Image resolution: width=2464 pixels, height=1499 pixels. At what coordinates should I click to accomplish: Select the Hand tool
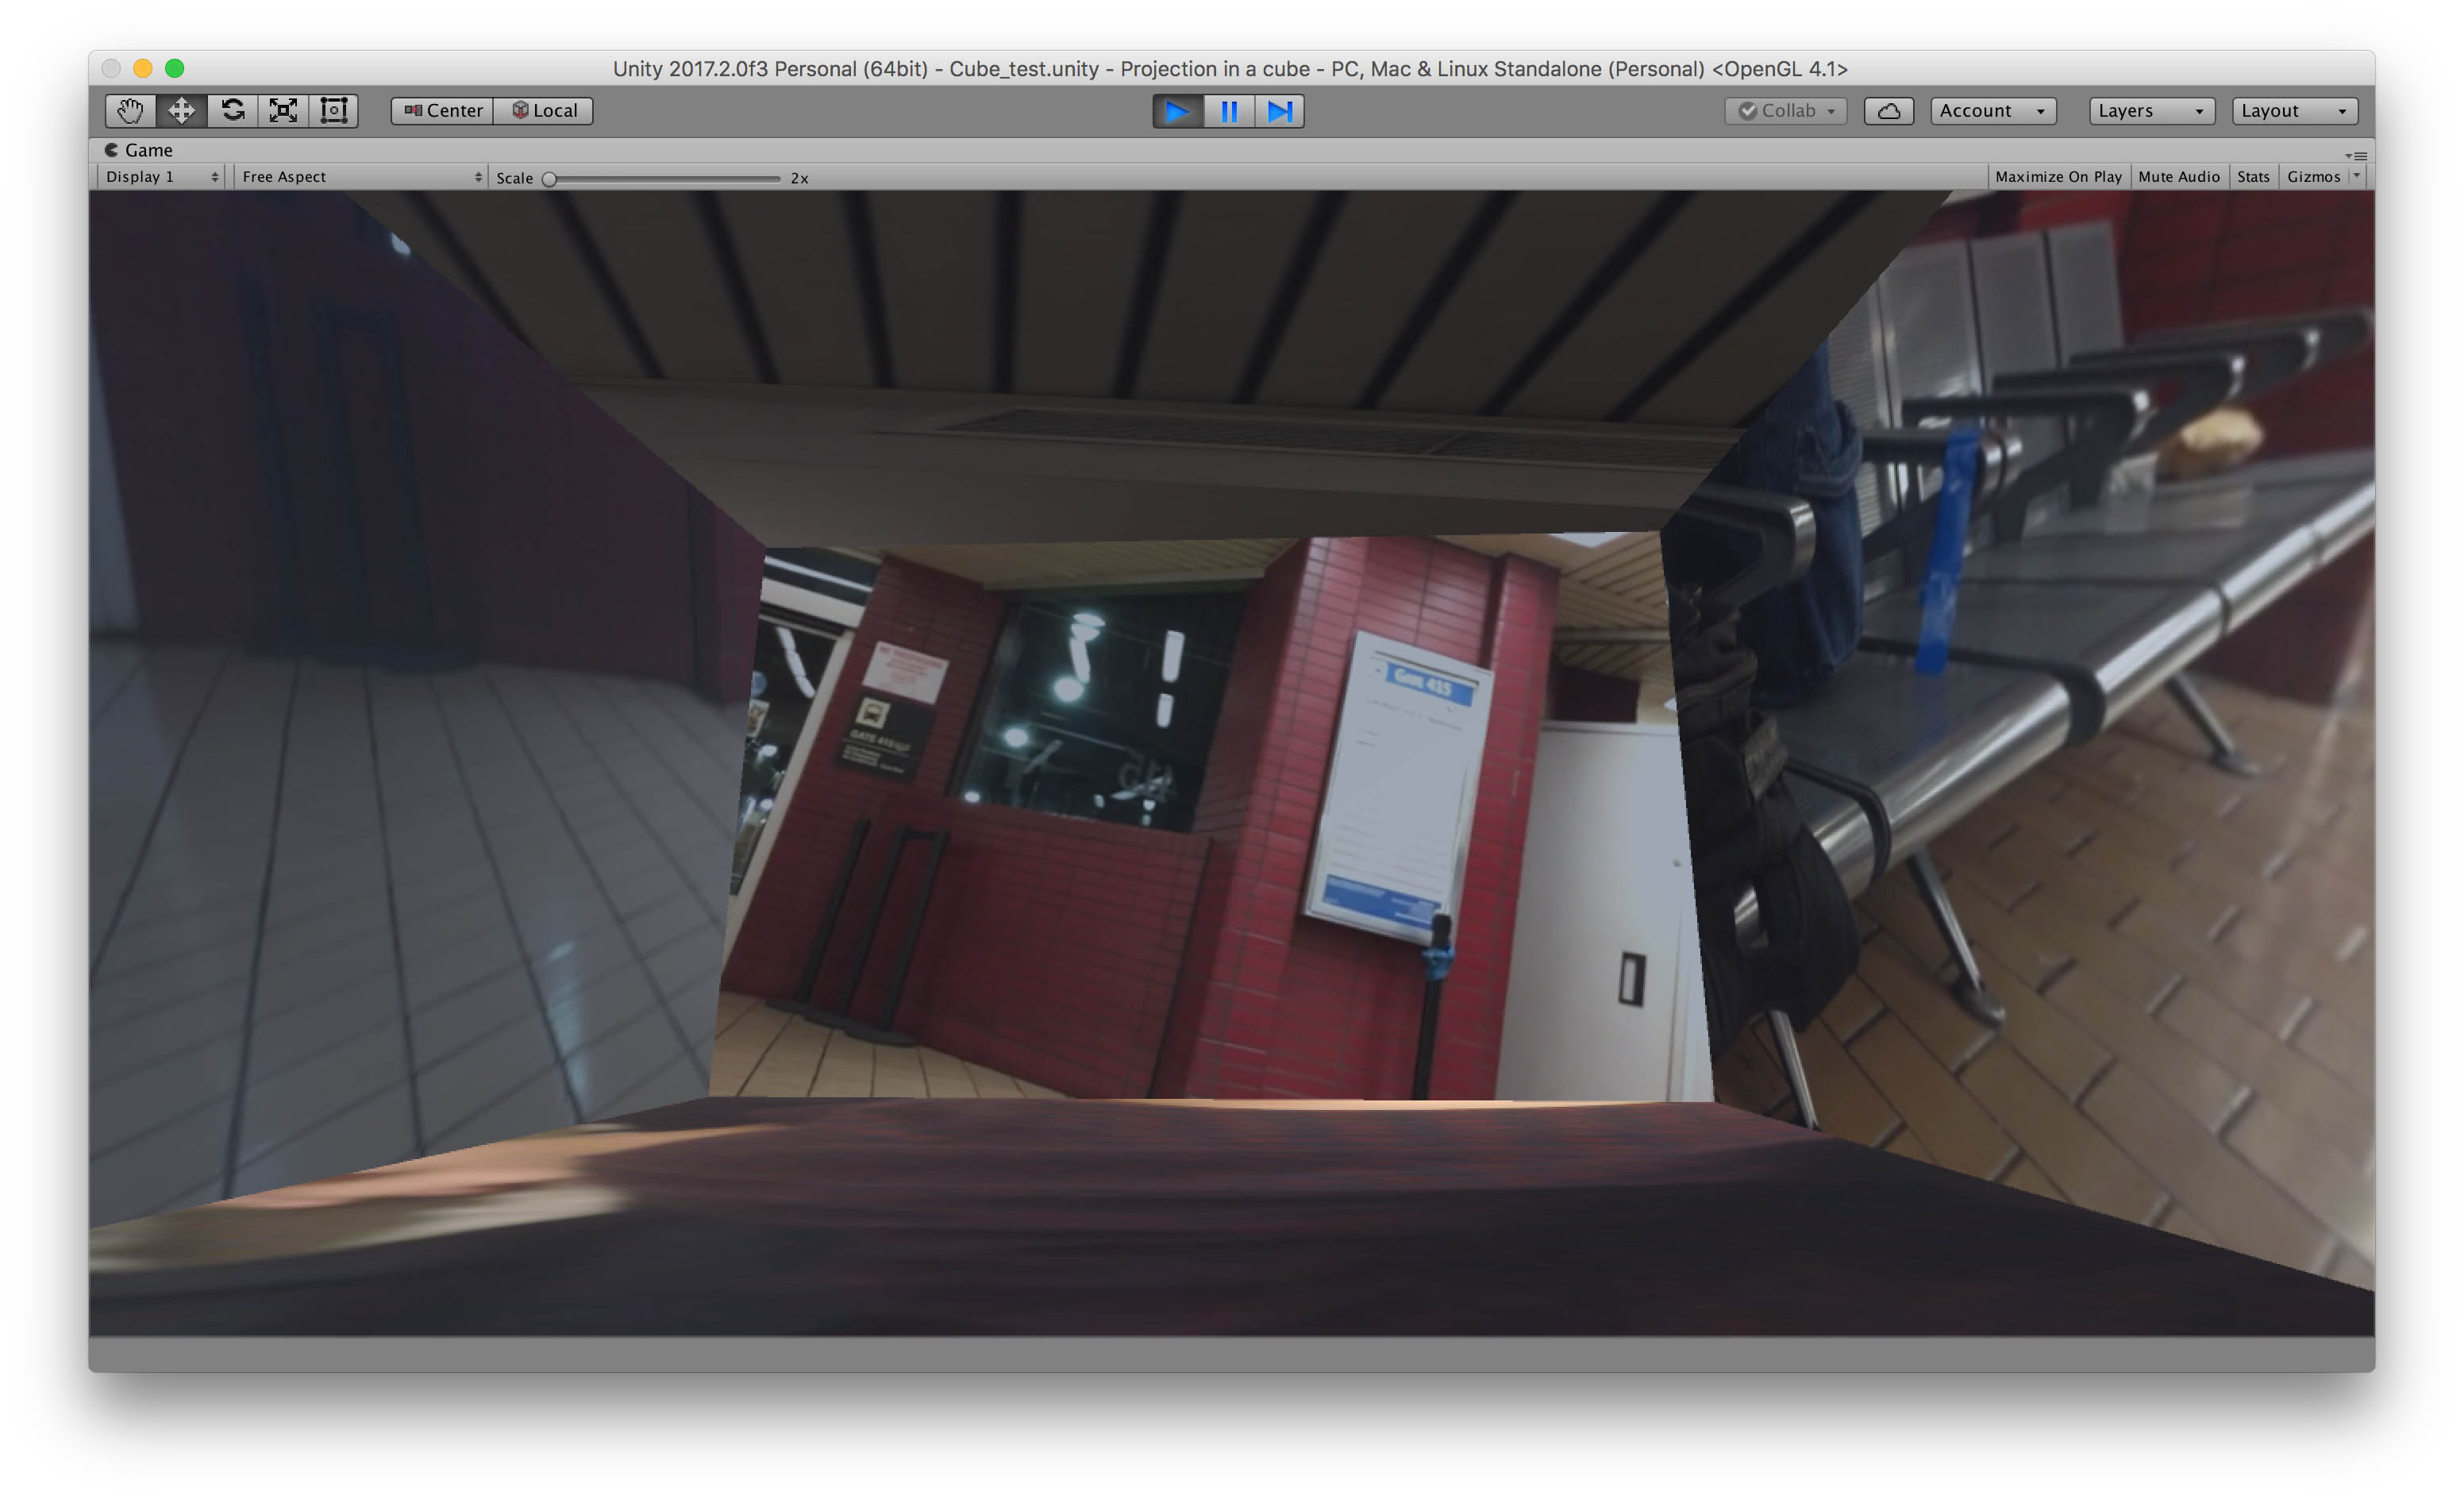click(131, 111)
